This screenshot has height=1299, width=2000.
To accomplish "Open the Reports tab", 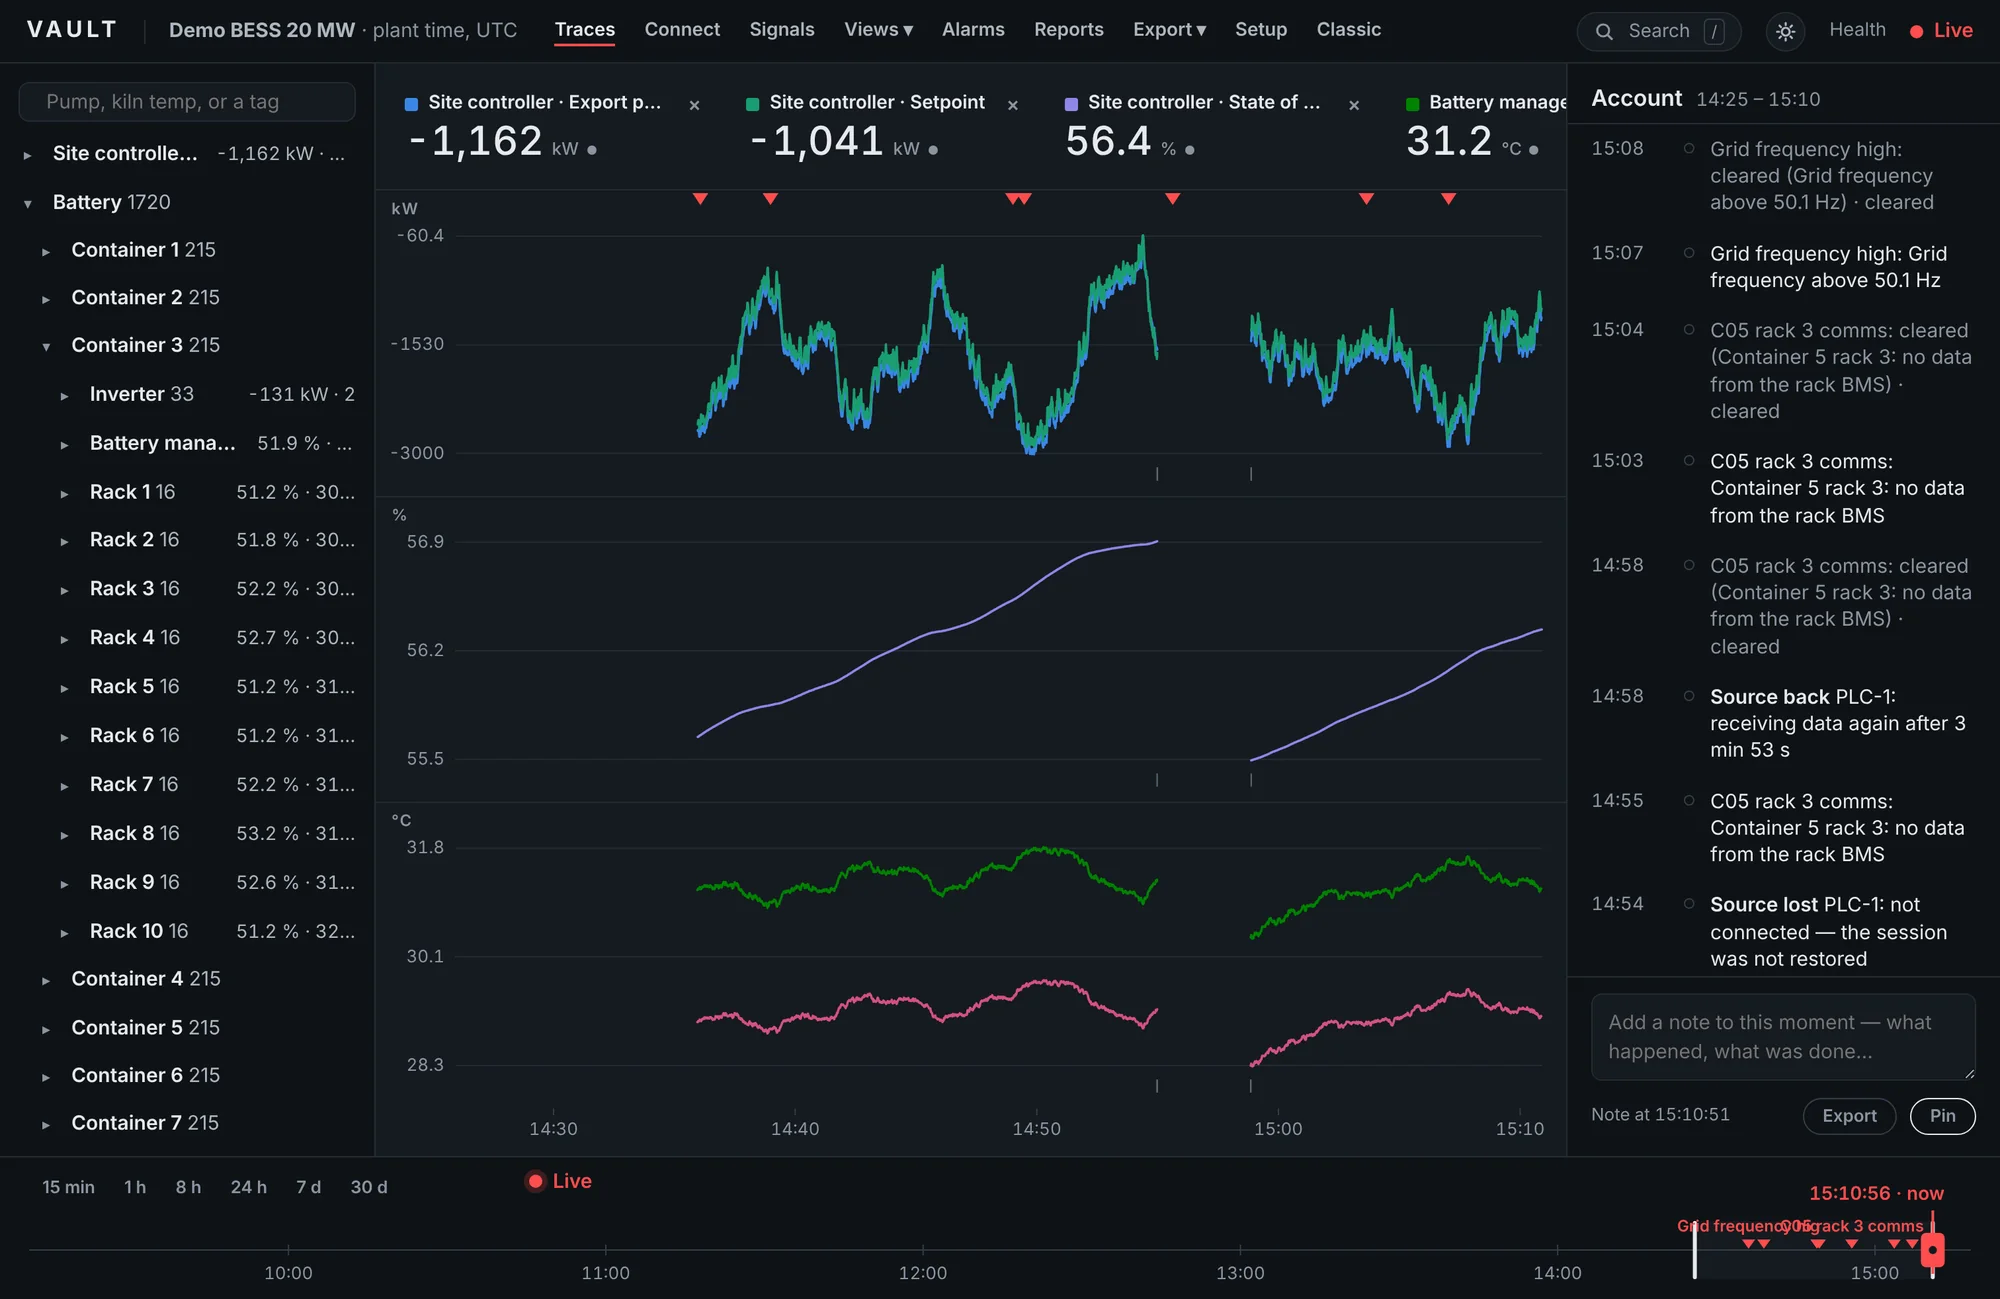I will point(1068,30).
